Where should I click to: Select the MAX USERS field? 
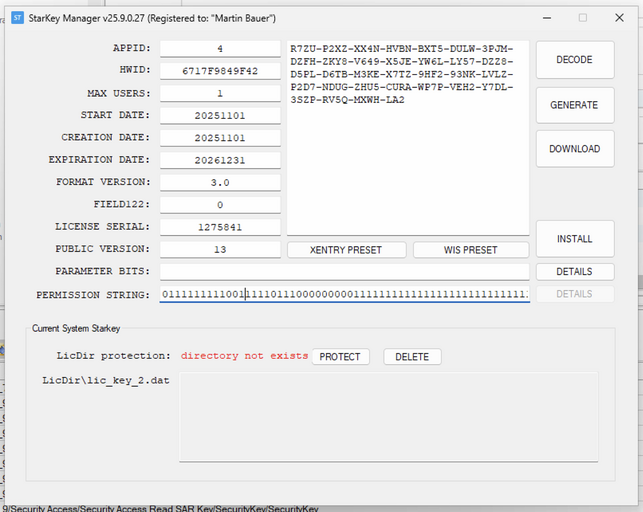[220, 93]
